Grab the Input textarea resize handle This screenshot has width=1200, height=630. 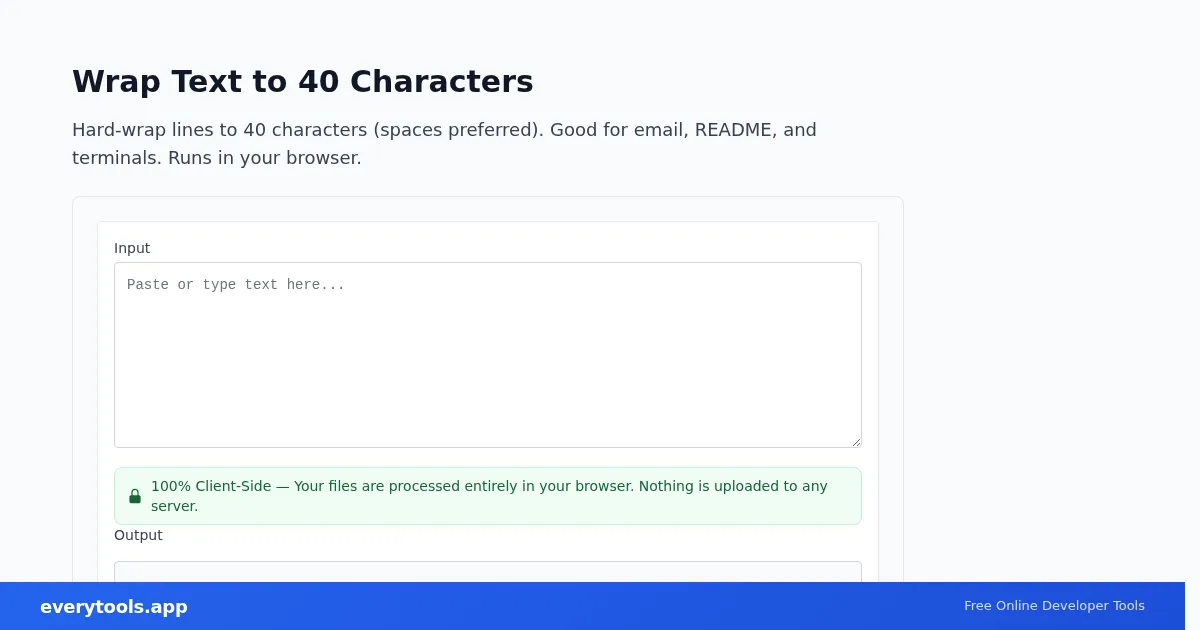click(855, 441)
